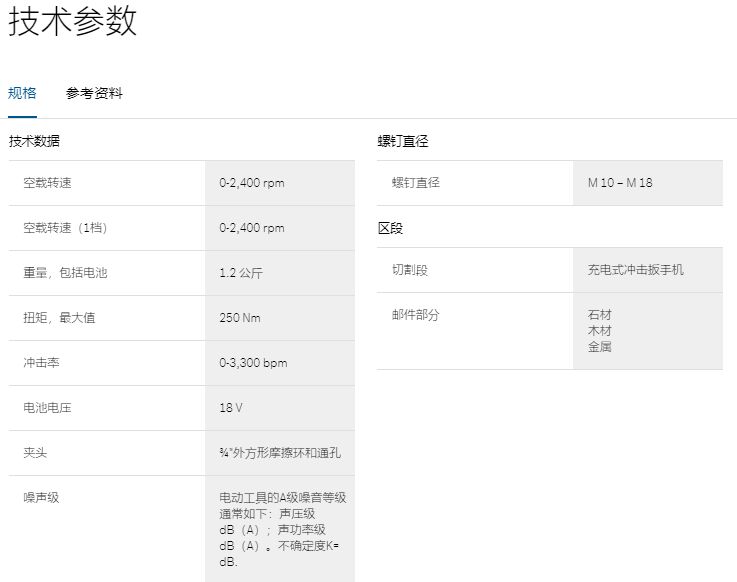This screenshot has height=582, width=737.
Task: Click the 空载转速 row label
Action: coord(47,183)
